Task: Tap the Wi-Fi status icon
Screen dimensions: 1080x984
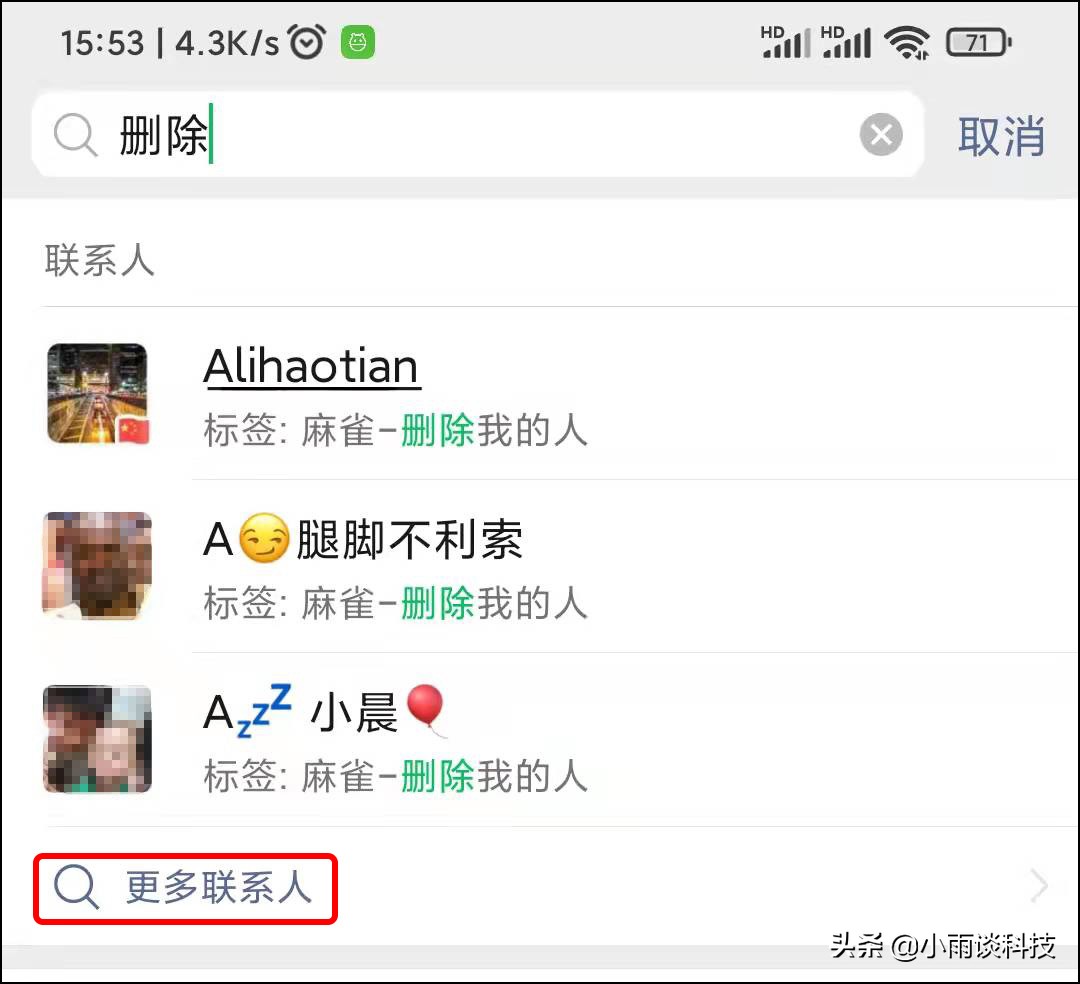Action: pos(907,43)
